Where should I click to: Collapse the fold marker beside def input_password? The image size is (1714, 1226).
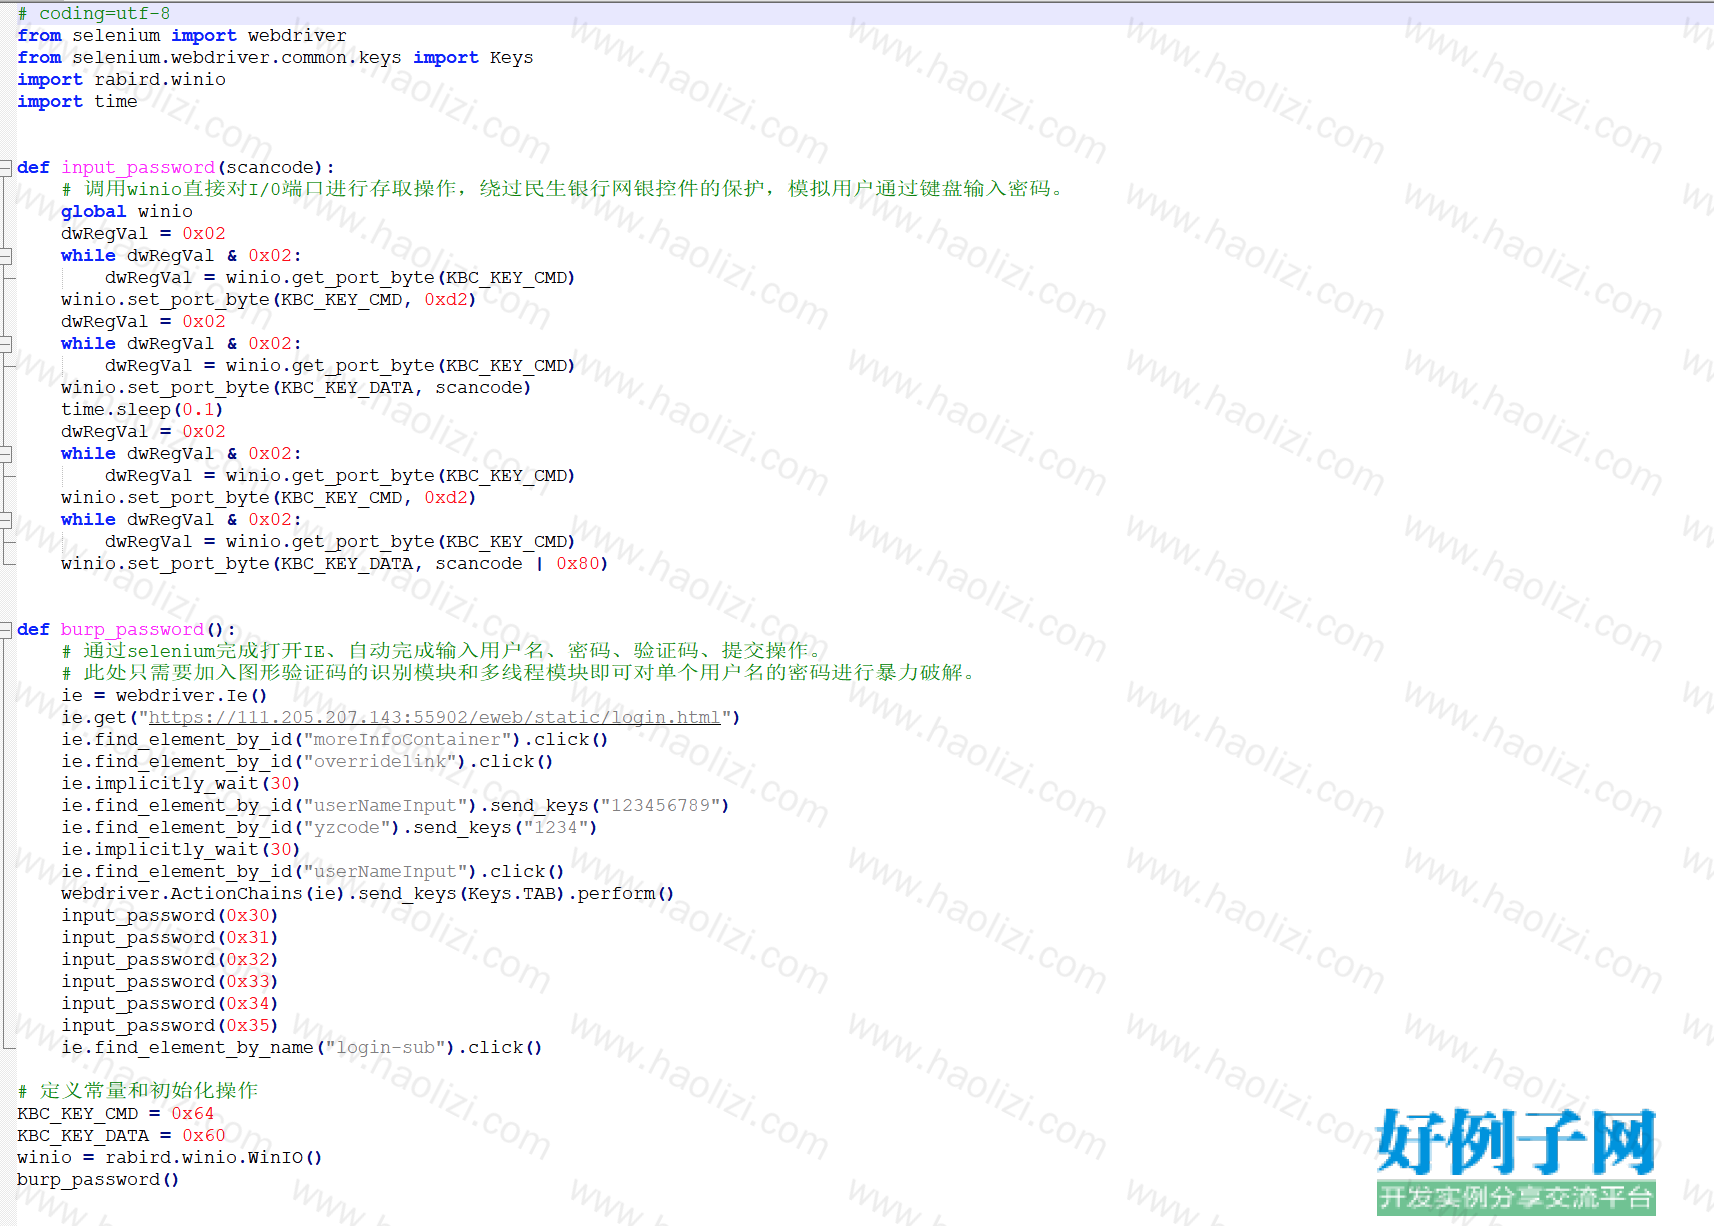click(5, 167)
